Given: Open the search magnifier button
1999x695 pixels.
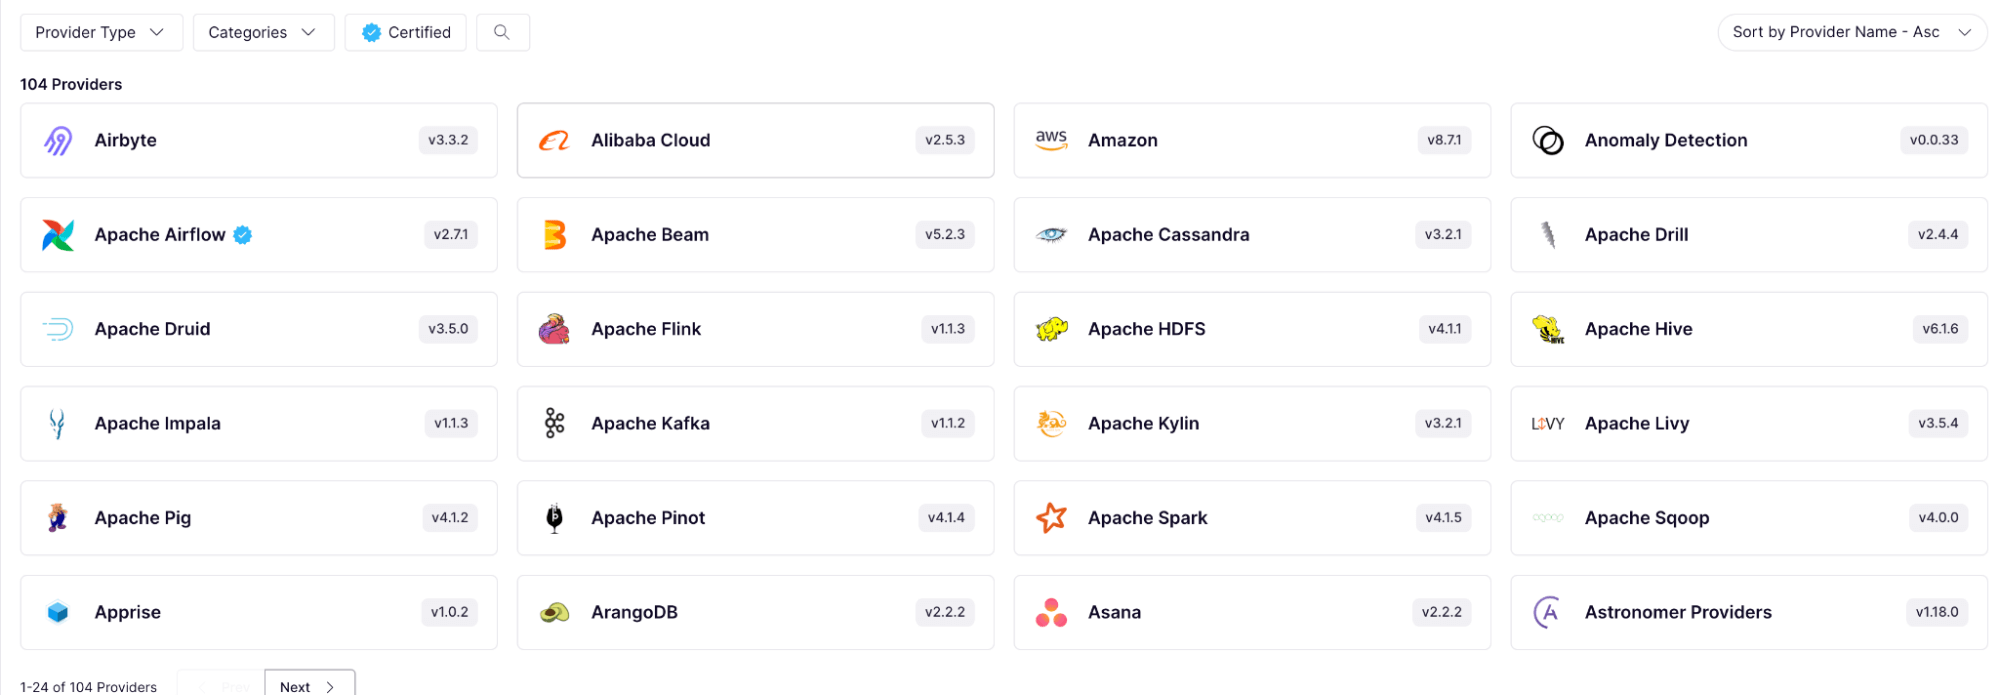Looking at the screenshot, I should [502, 32].
